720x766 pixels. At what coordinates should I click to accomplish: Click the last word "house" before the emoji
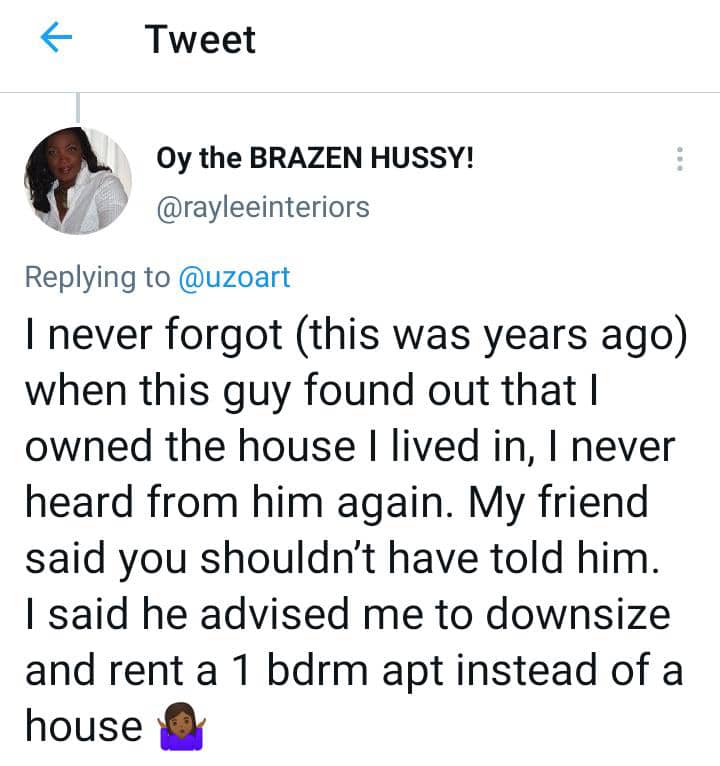click(83, 726)
